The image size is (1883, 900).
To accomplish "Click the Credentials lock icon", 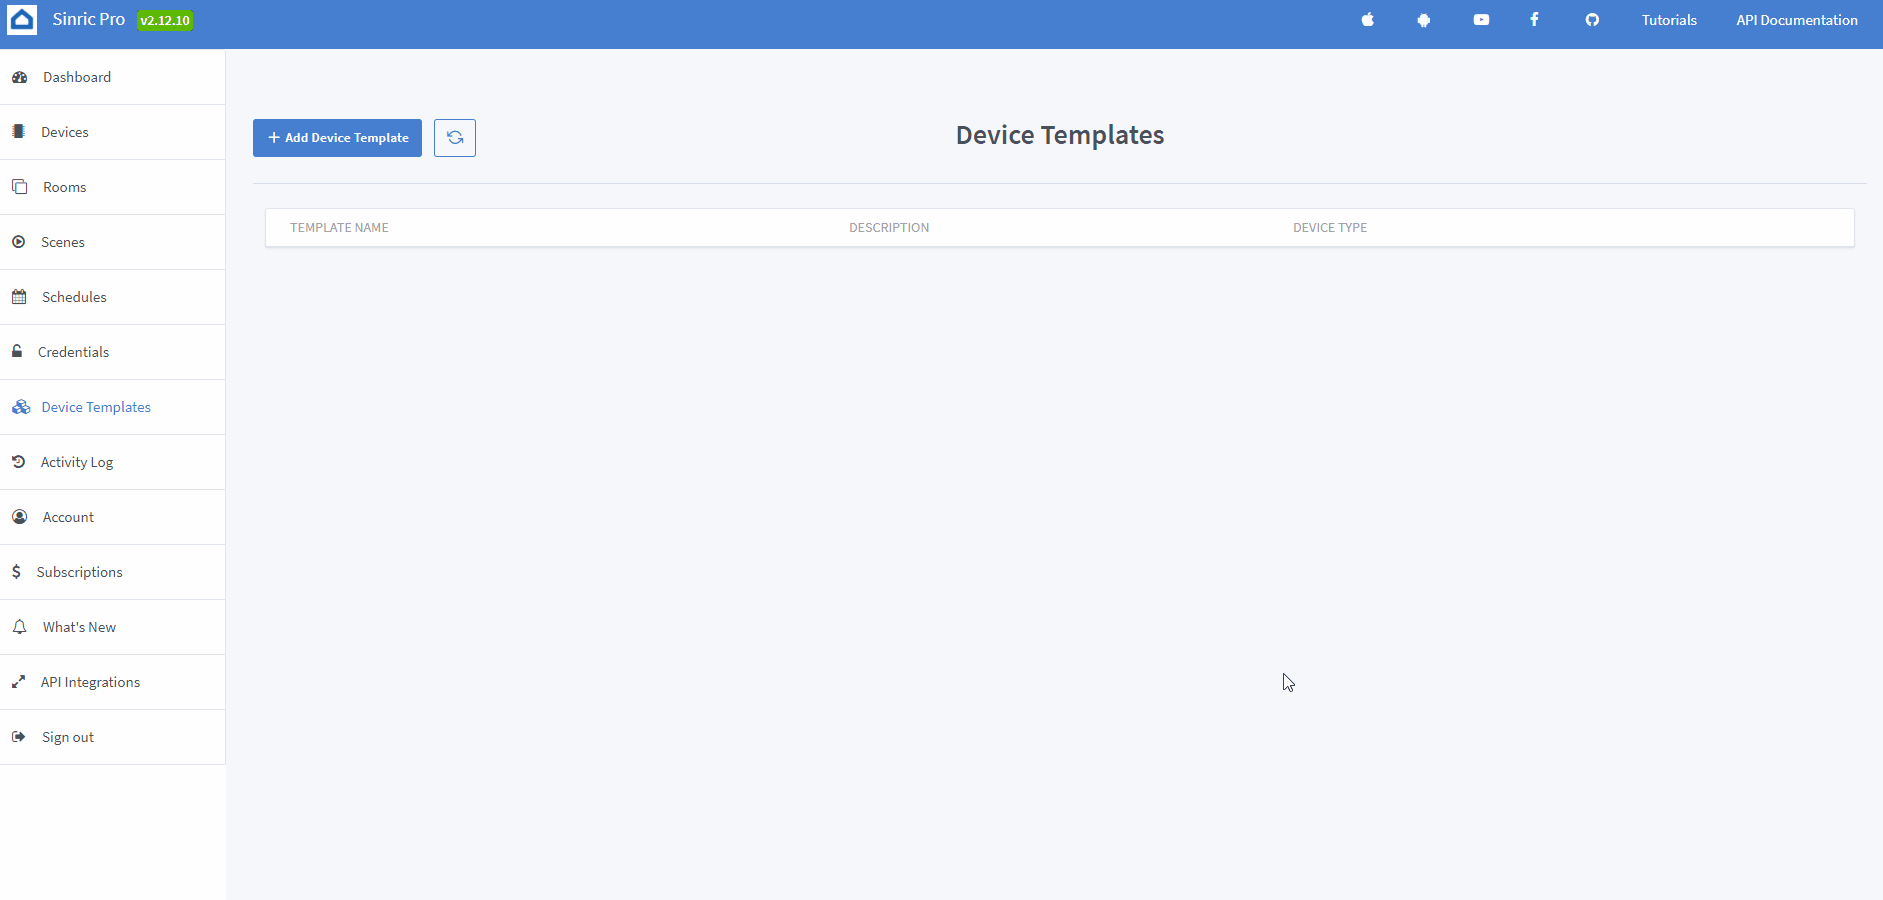I will point(16,351).
